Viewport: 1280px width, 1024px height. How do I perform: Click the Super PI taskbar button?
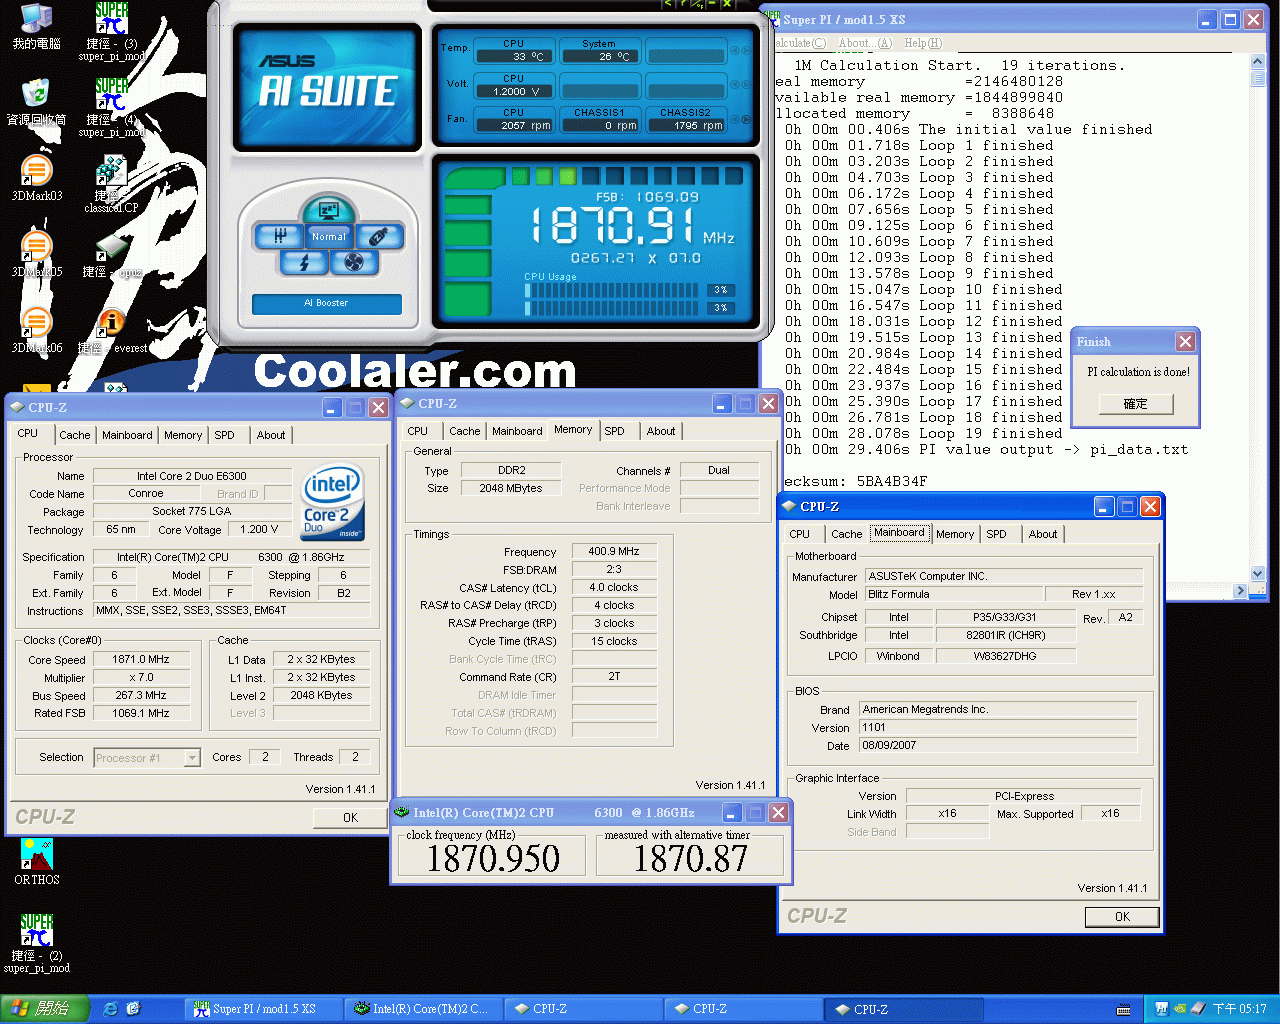(x=262, y=1009)
